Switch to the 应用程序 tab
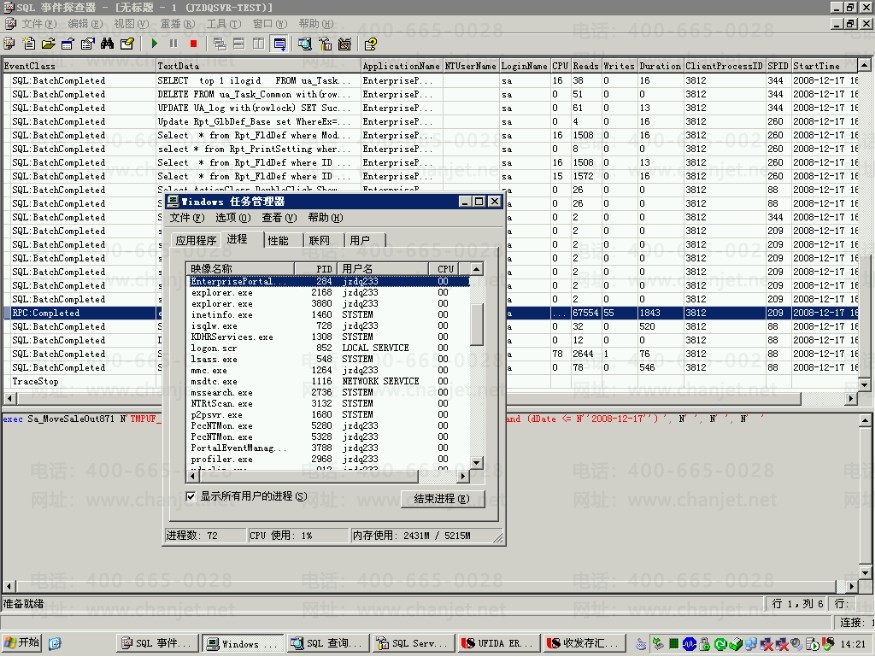Viewport: 875px width, 657px height. (196, 240)
